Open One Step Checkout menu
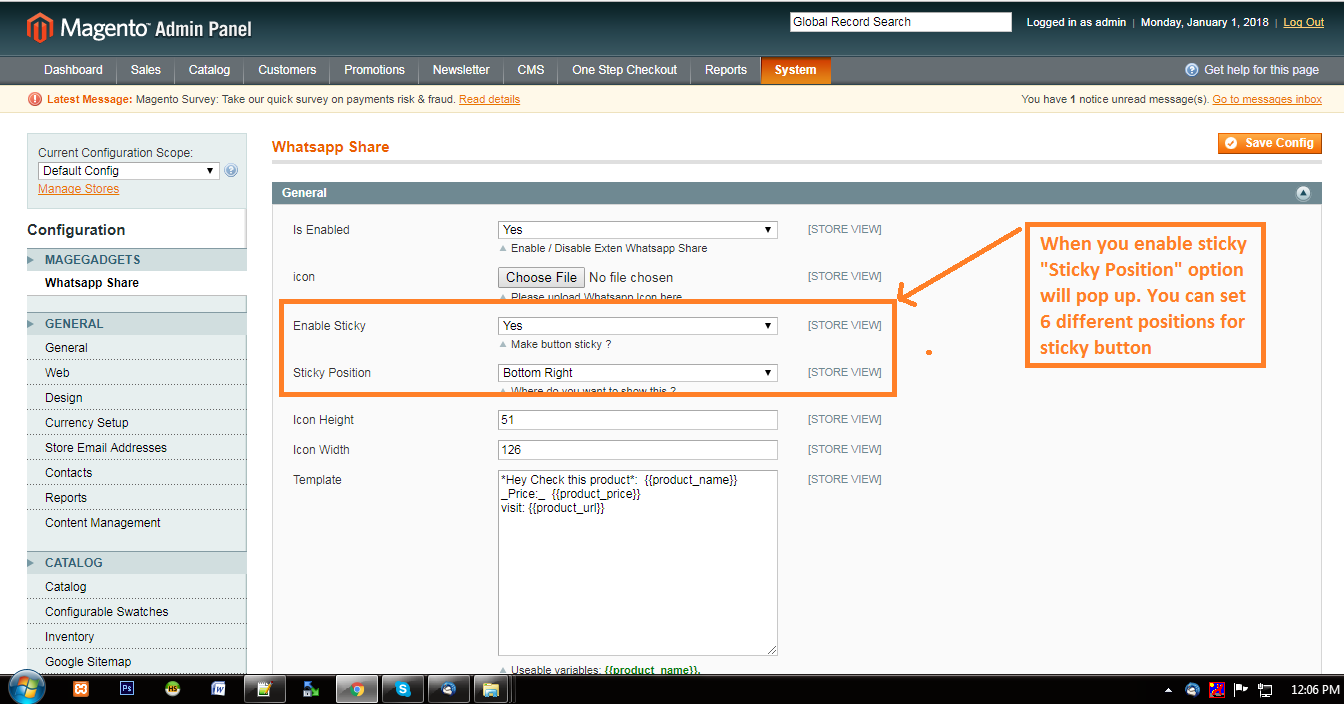This screenshot has height=724, width=1344. click(624, 70)
